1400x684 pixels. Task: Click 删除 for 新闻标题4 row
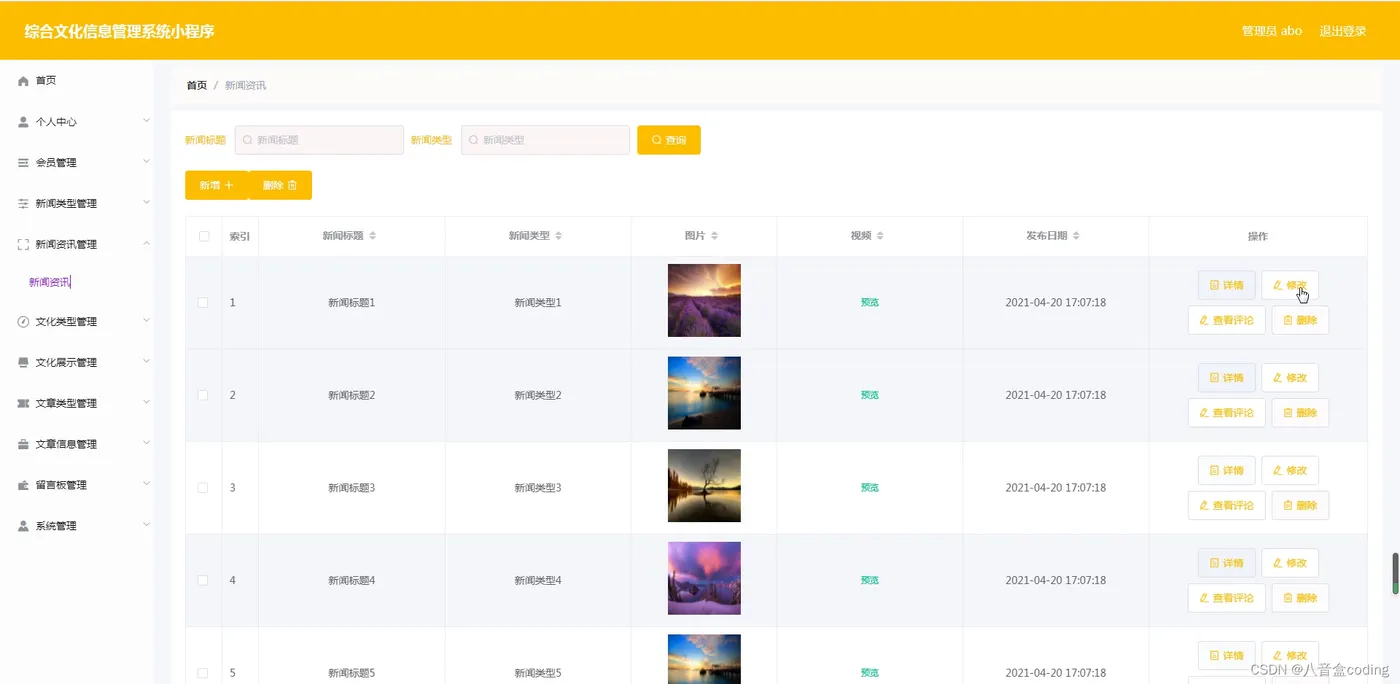click(x=1300, y=598)
